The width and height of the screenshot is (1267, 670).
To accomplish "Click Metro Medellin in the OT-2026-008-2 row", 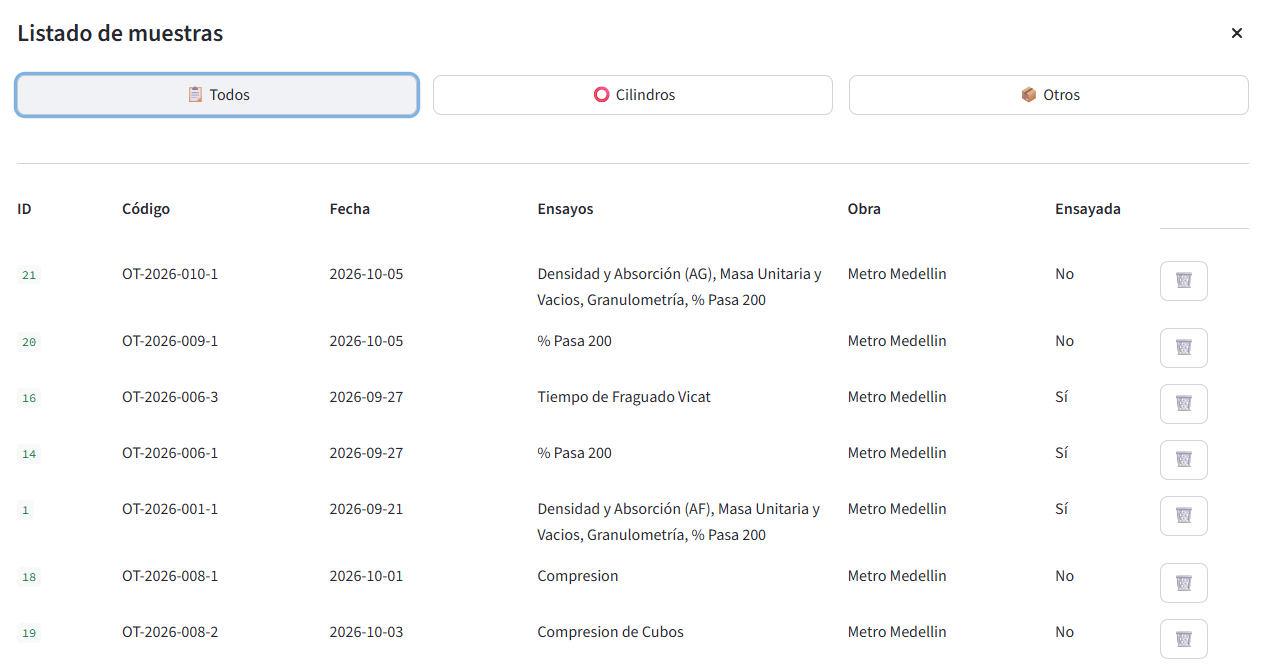I will (x=897, y=632).
